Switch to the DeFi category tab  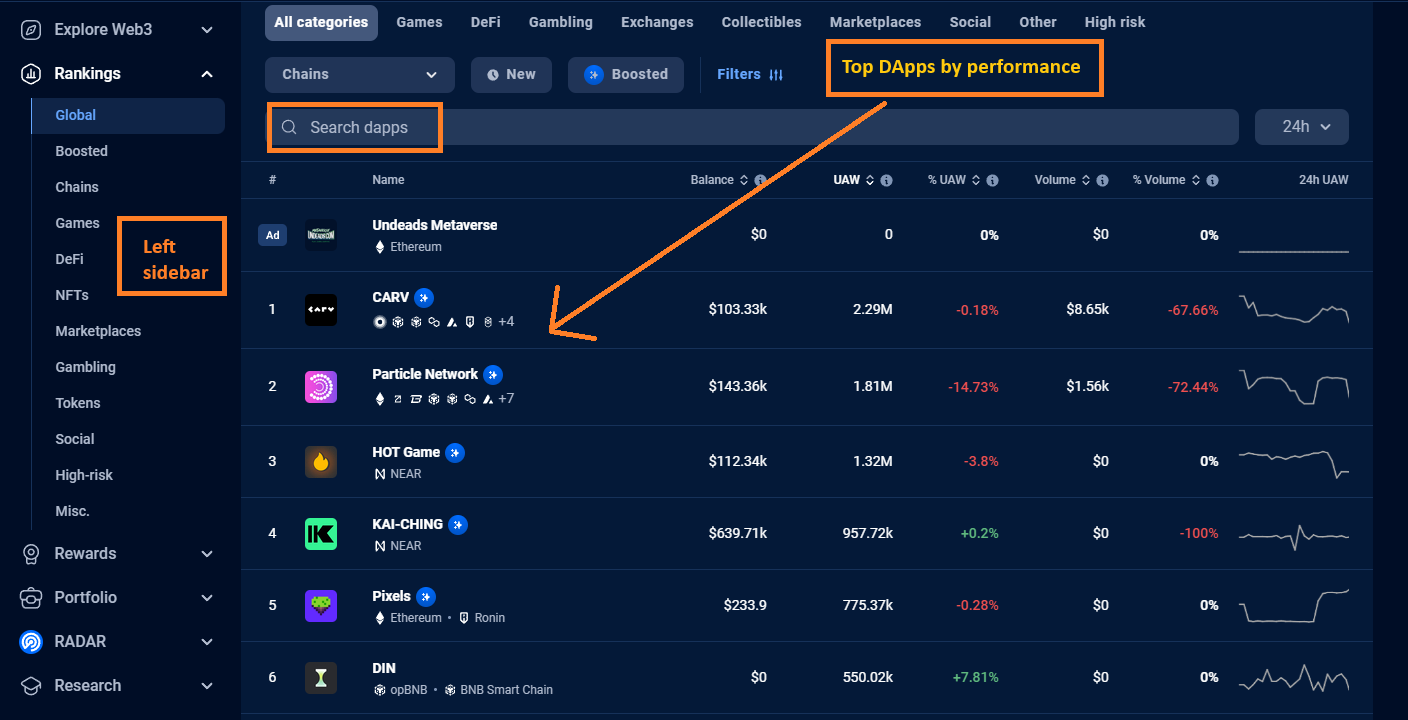click(486, 22)
